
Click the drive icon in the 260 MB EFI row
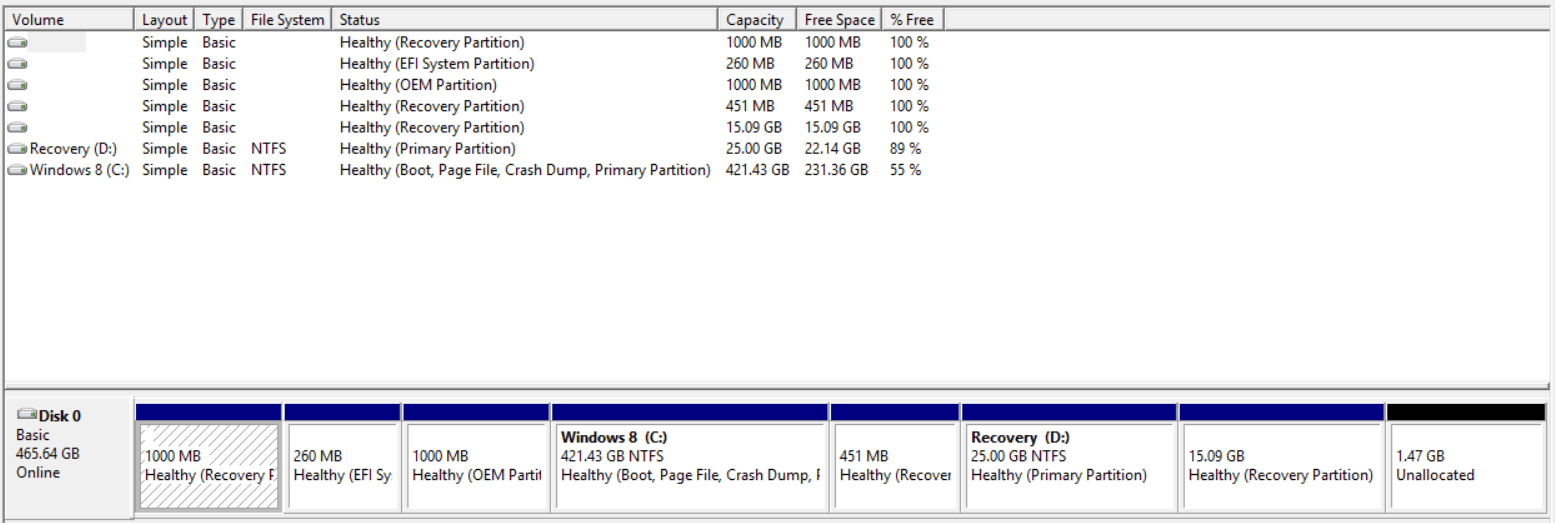[18, 64]
